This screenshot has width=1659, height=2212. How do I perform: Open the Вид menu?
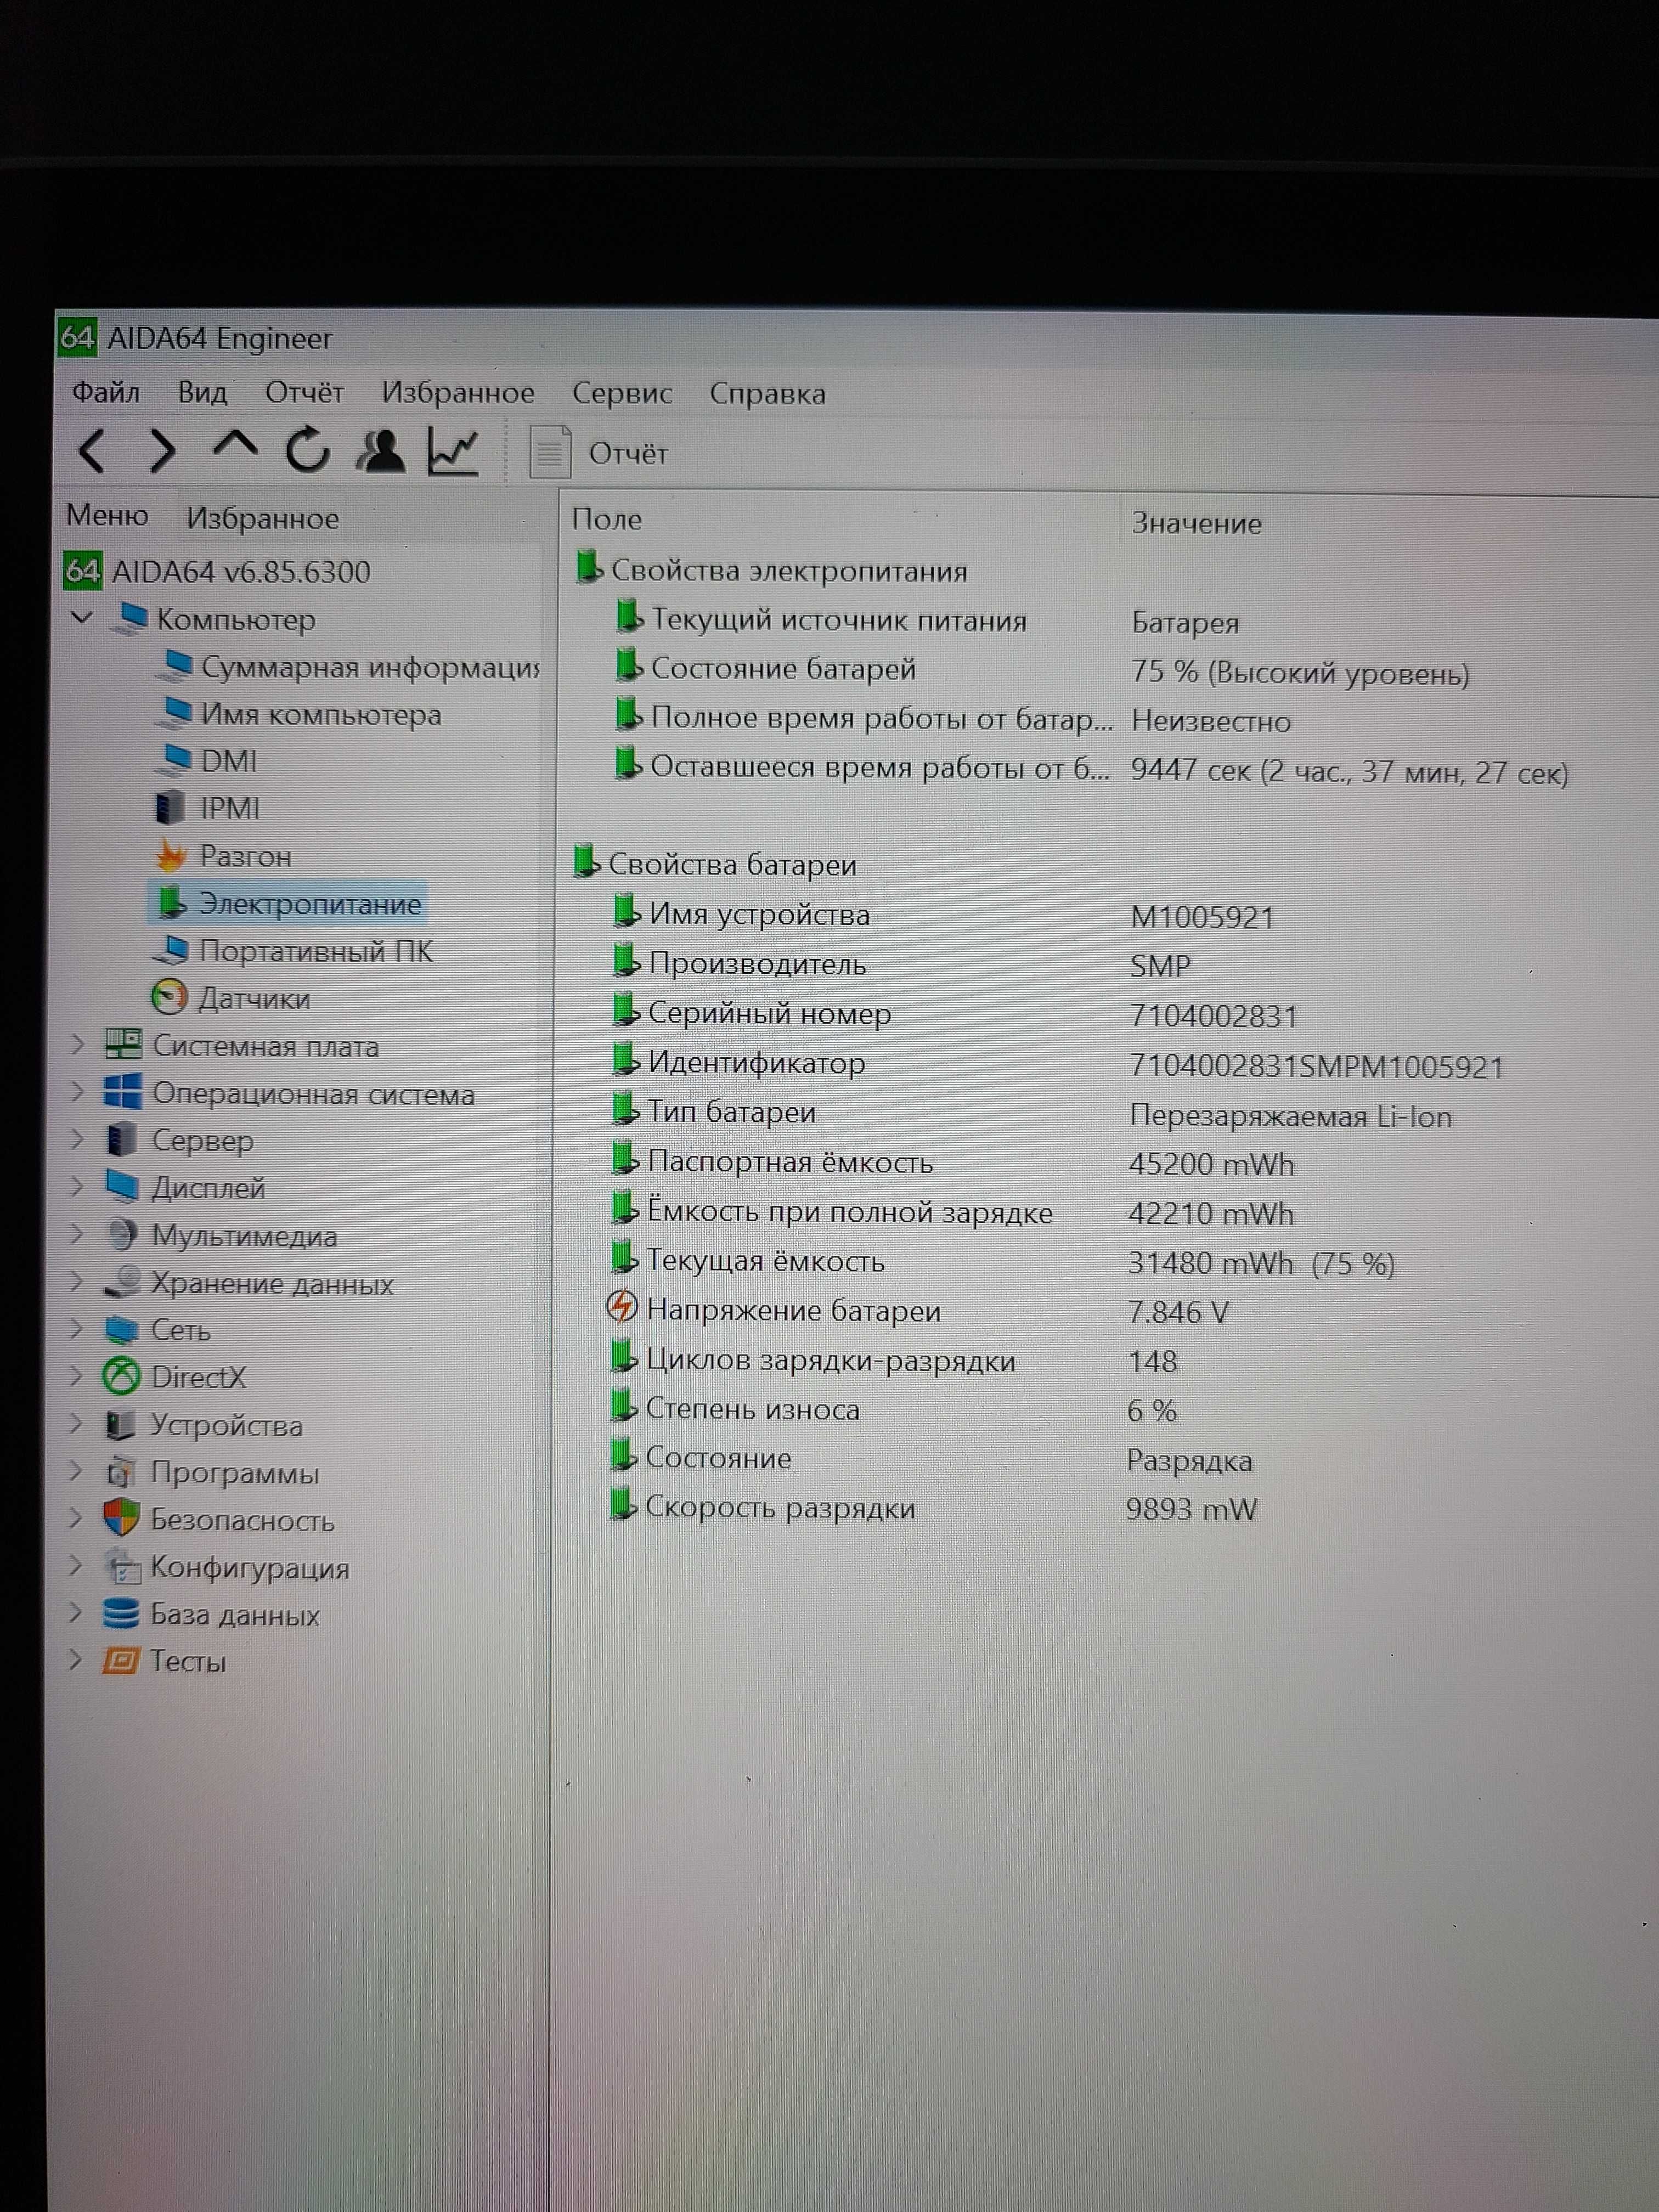(203, 392)
